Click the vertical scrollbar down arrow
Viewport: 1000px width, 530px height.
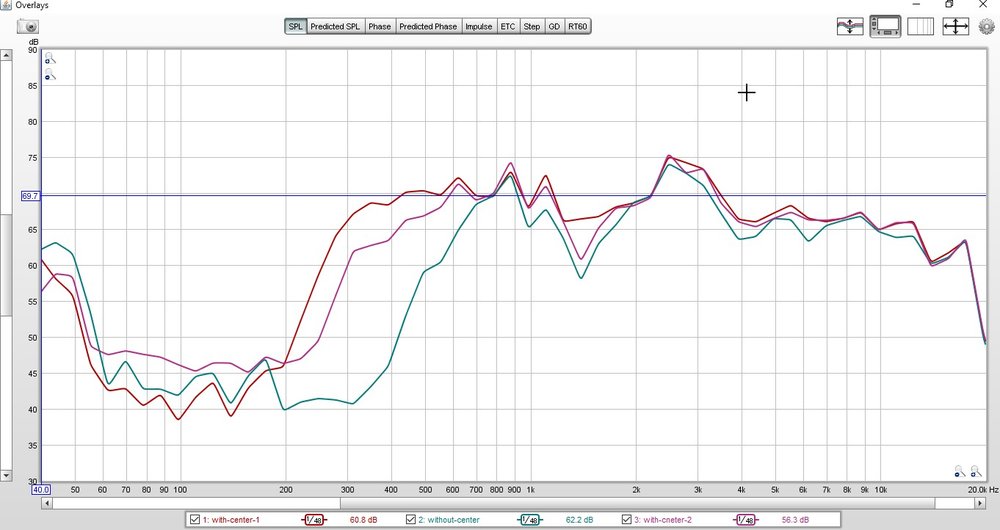(x=6, y=475)
